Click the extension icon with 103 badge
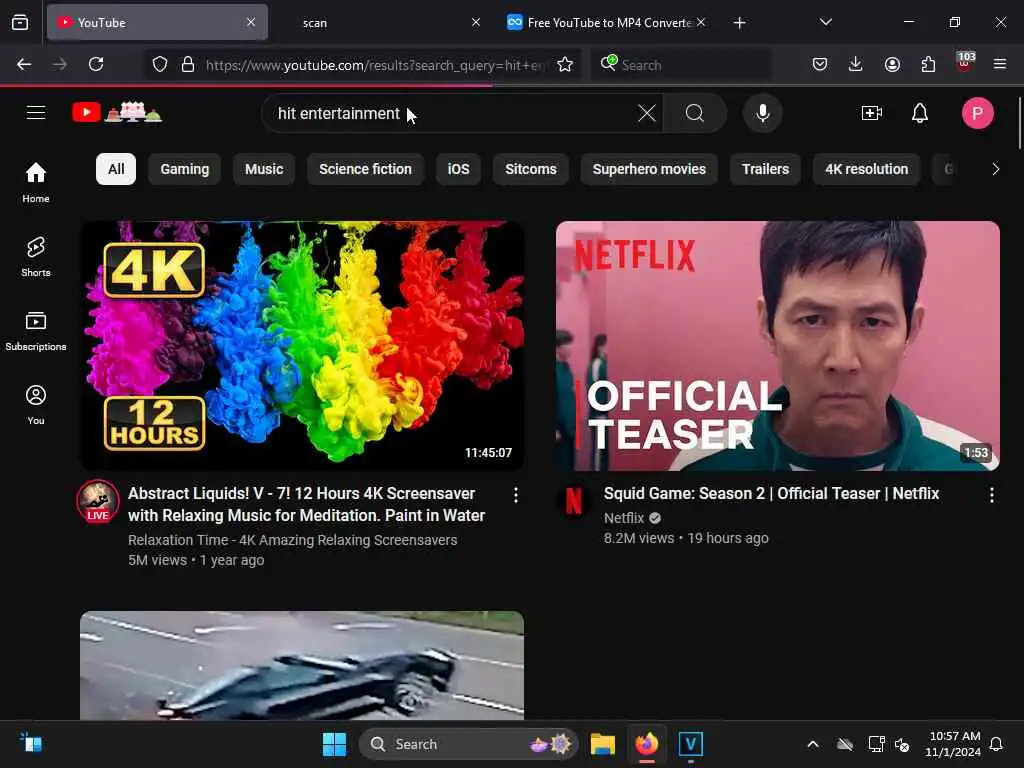 [964, 63]
